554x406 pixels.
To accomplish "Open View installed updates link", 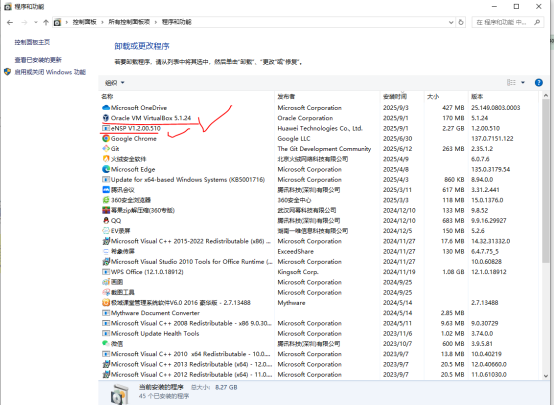I will 38,60.
